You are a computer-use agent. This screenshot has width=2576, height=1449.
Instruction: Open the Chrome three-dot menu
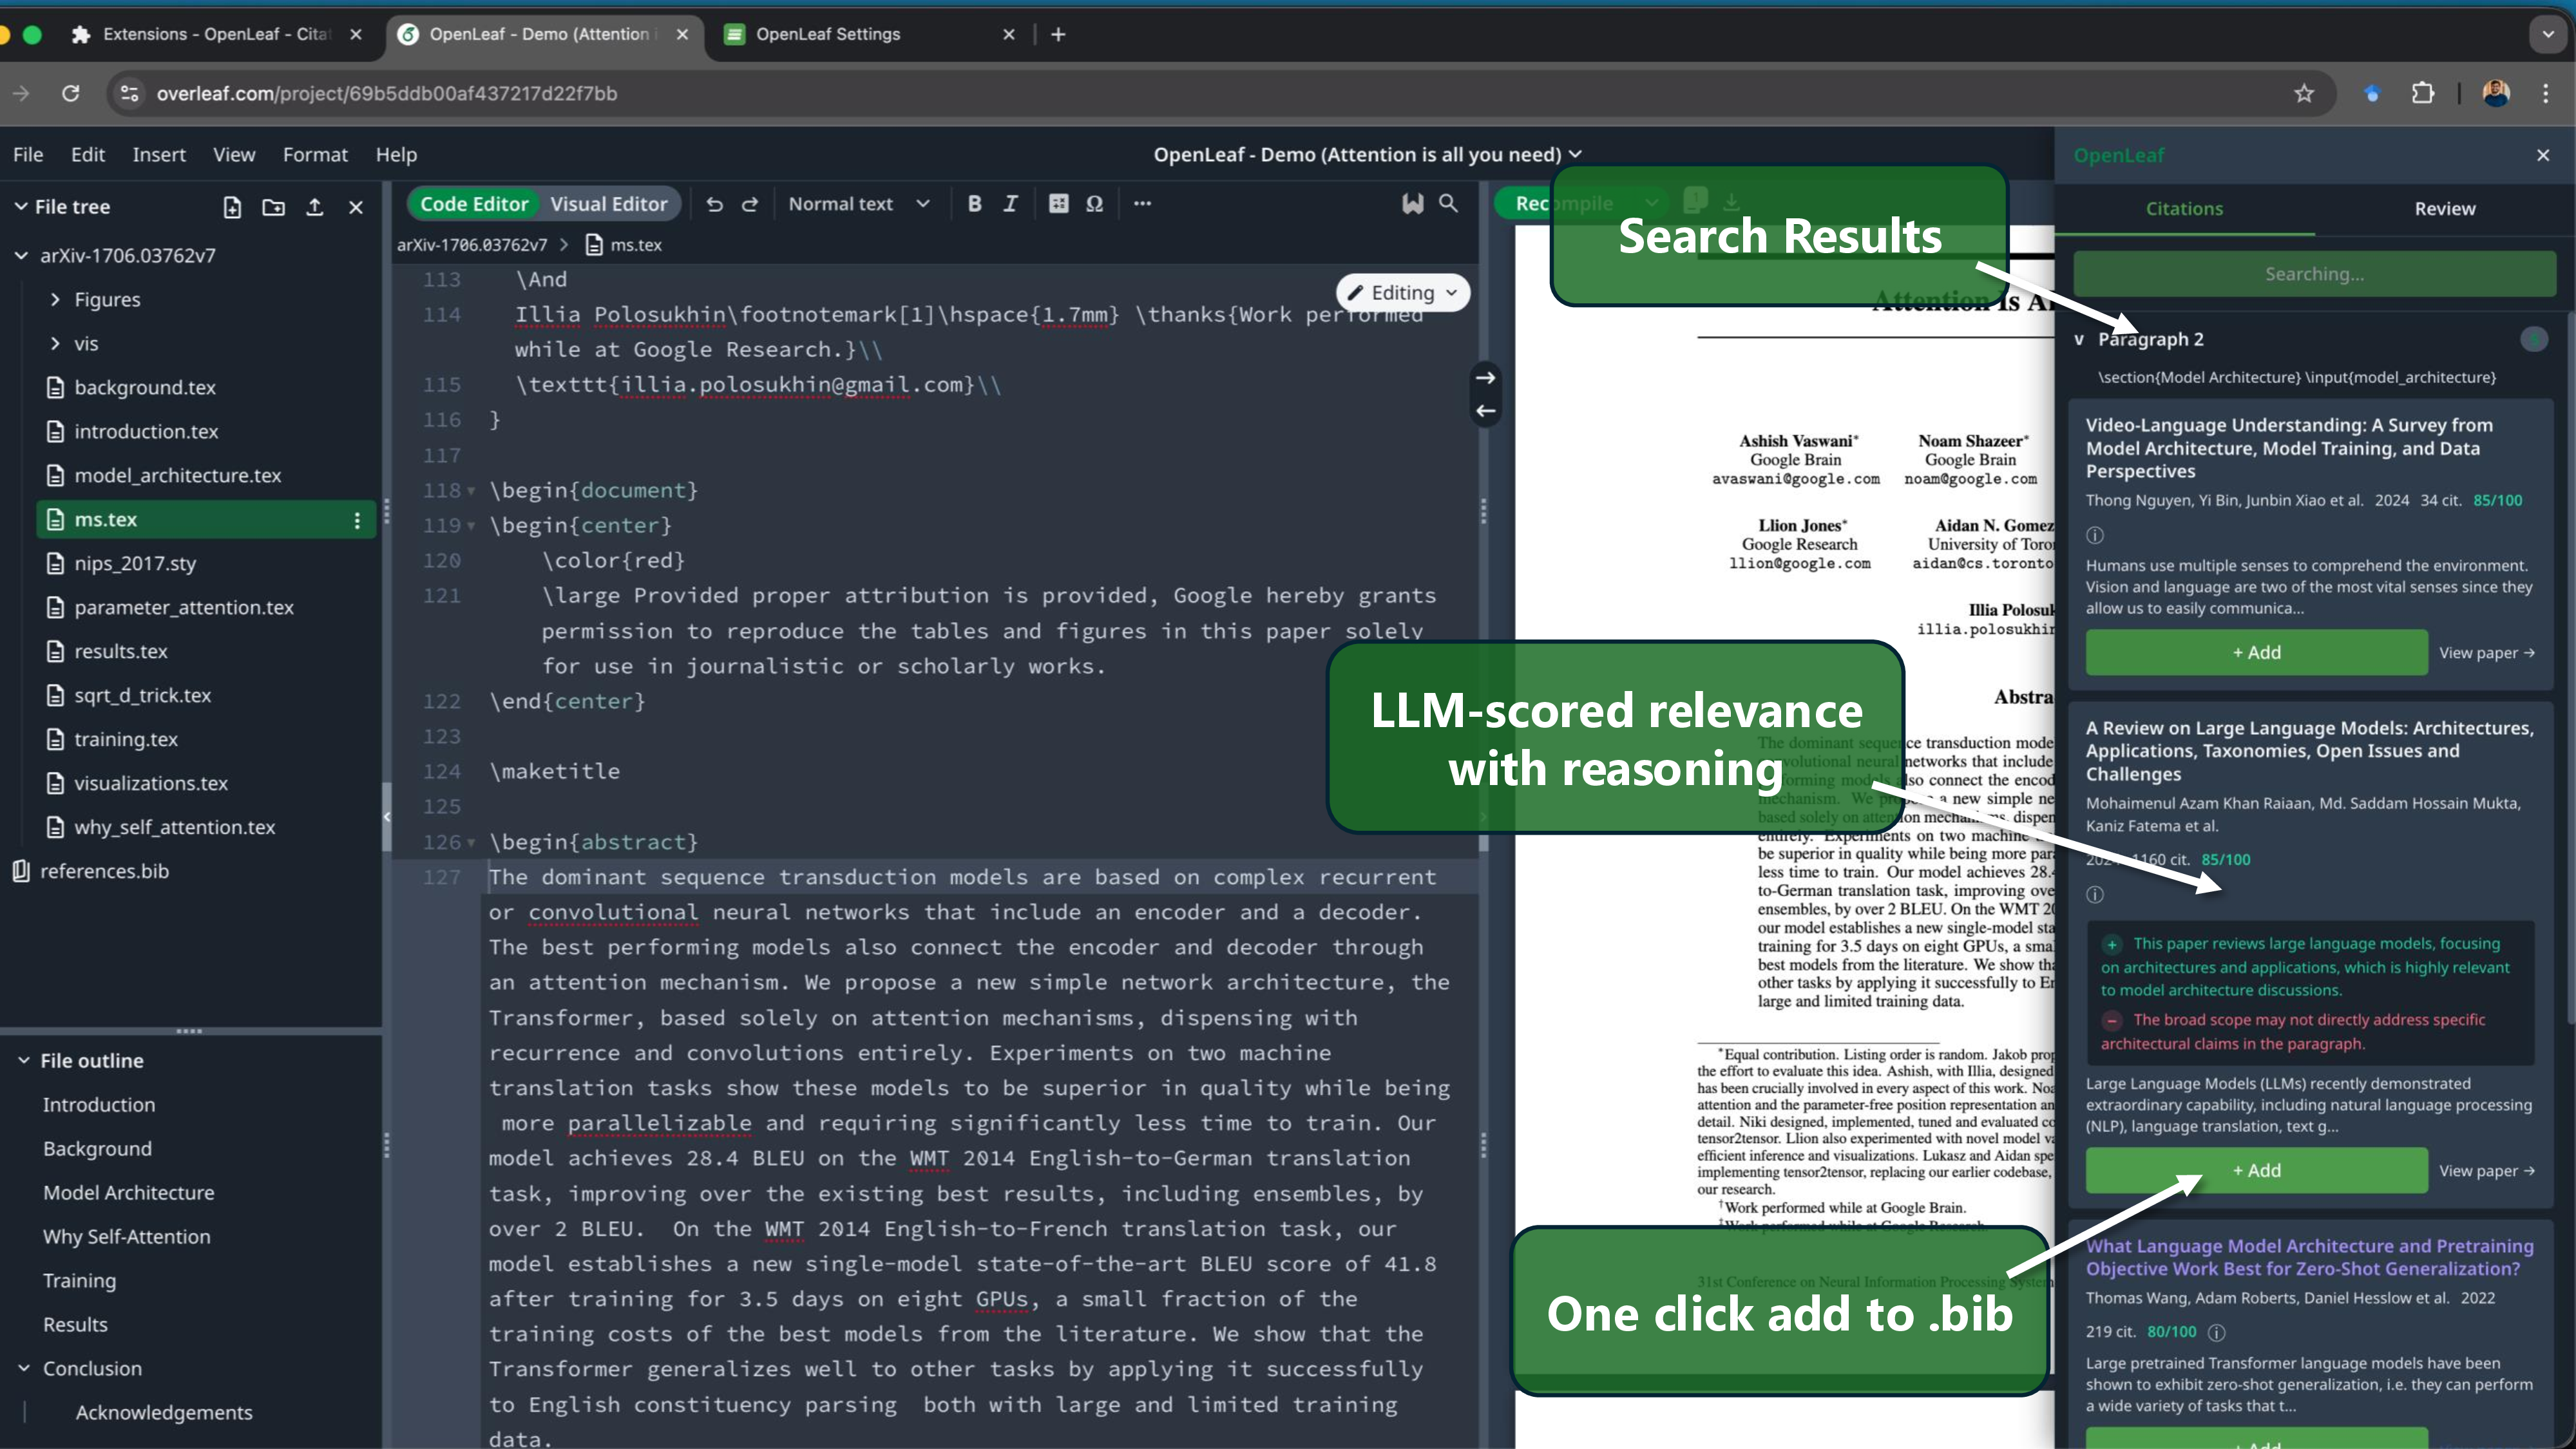pos(2545,94)
